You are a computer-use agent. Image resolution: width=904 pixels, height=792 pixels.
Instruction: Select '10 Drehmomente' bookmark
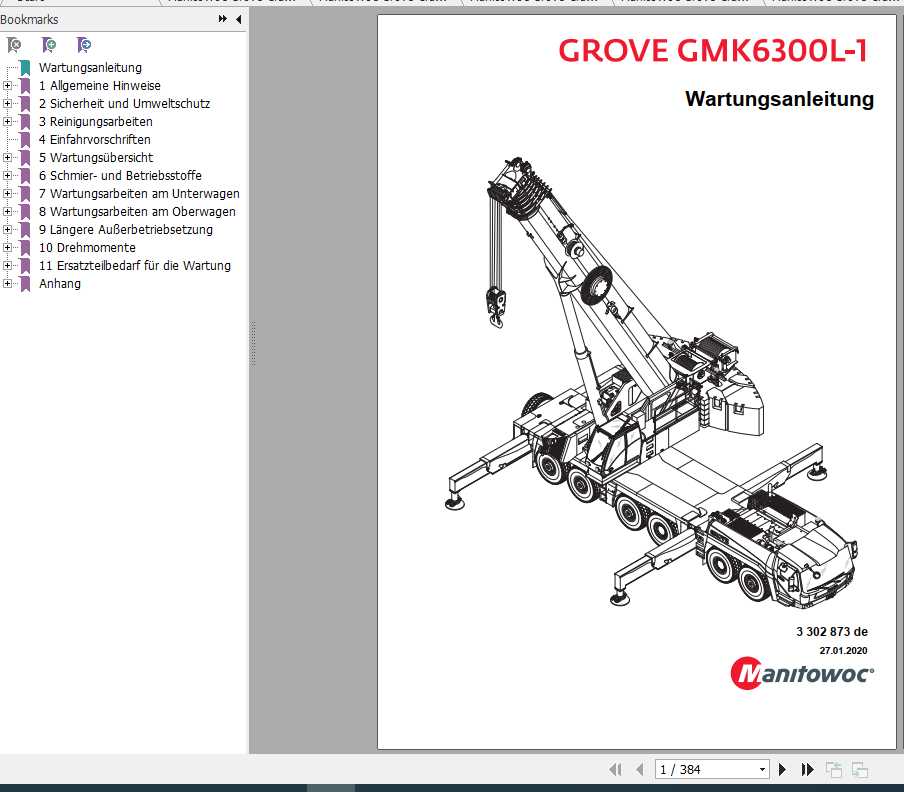pyautogui.click(x=87, y=247)
